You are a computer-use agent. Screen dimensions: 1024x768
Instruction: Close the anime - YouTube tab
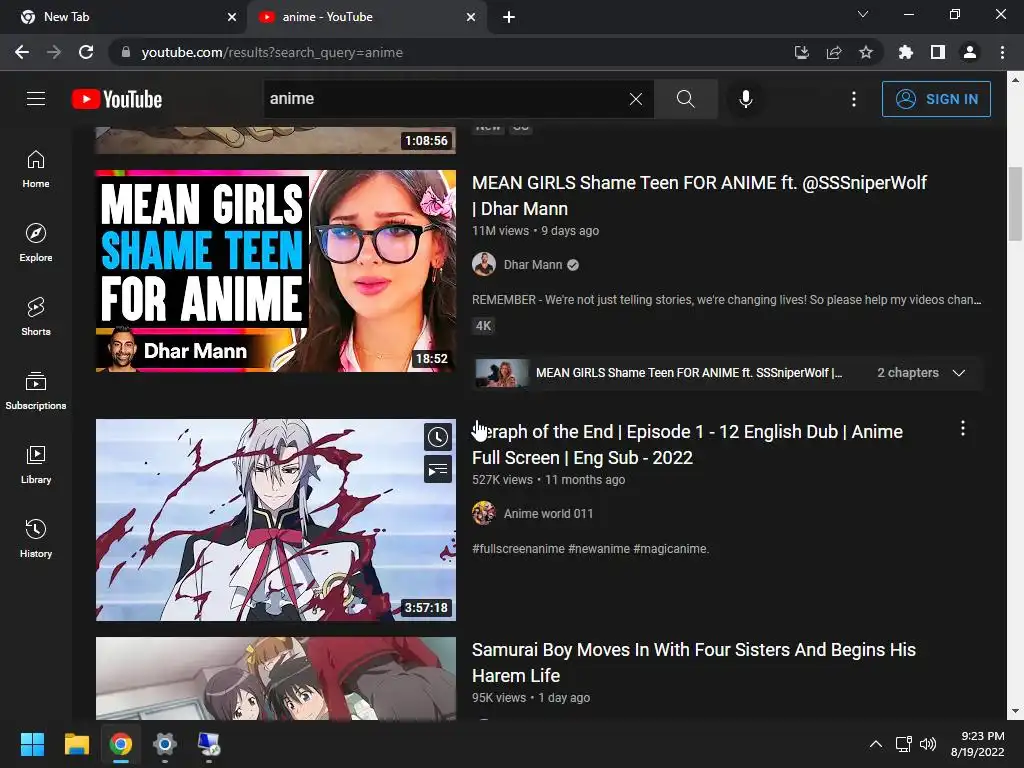471,17
